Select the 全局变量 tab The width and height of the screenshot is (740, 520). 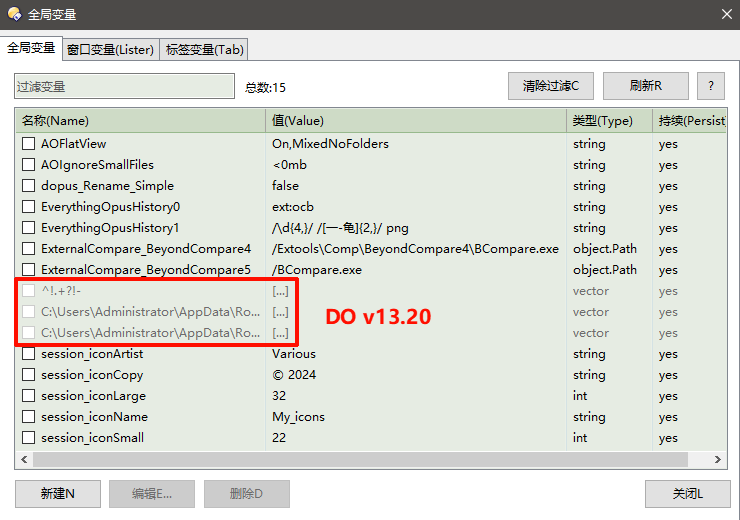click(x=31, y=48)
